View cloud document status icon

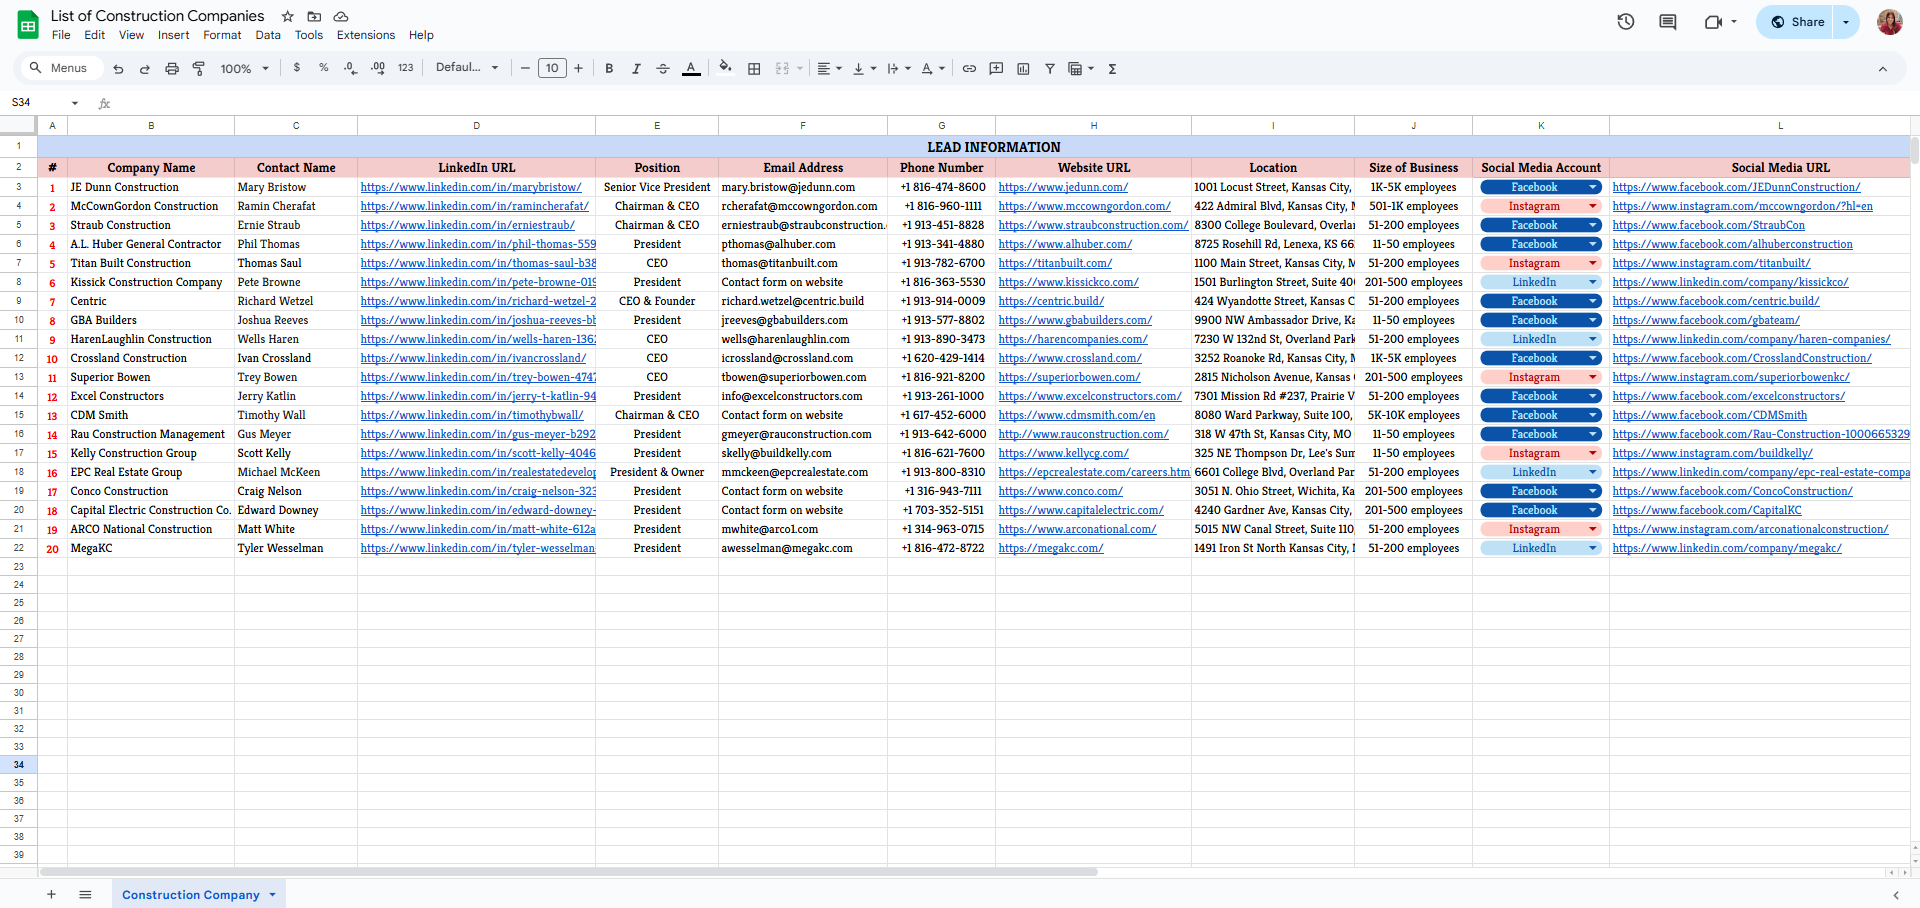(341, 16)
